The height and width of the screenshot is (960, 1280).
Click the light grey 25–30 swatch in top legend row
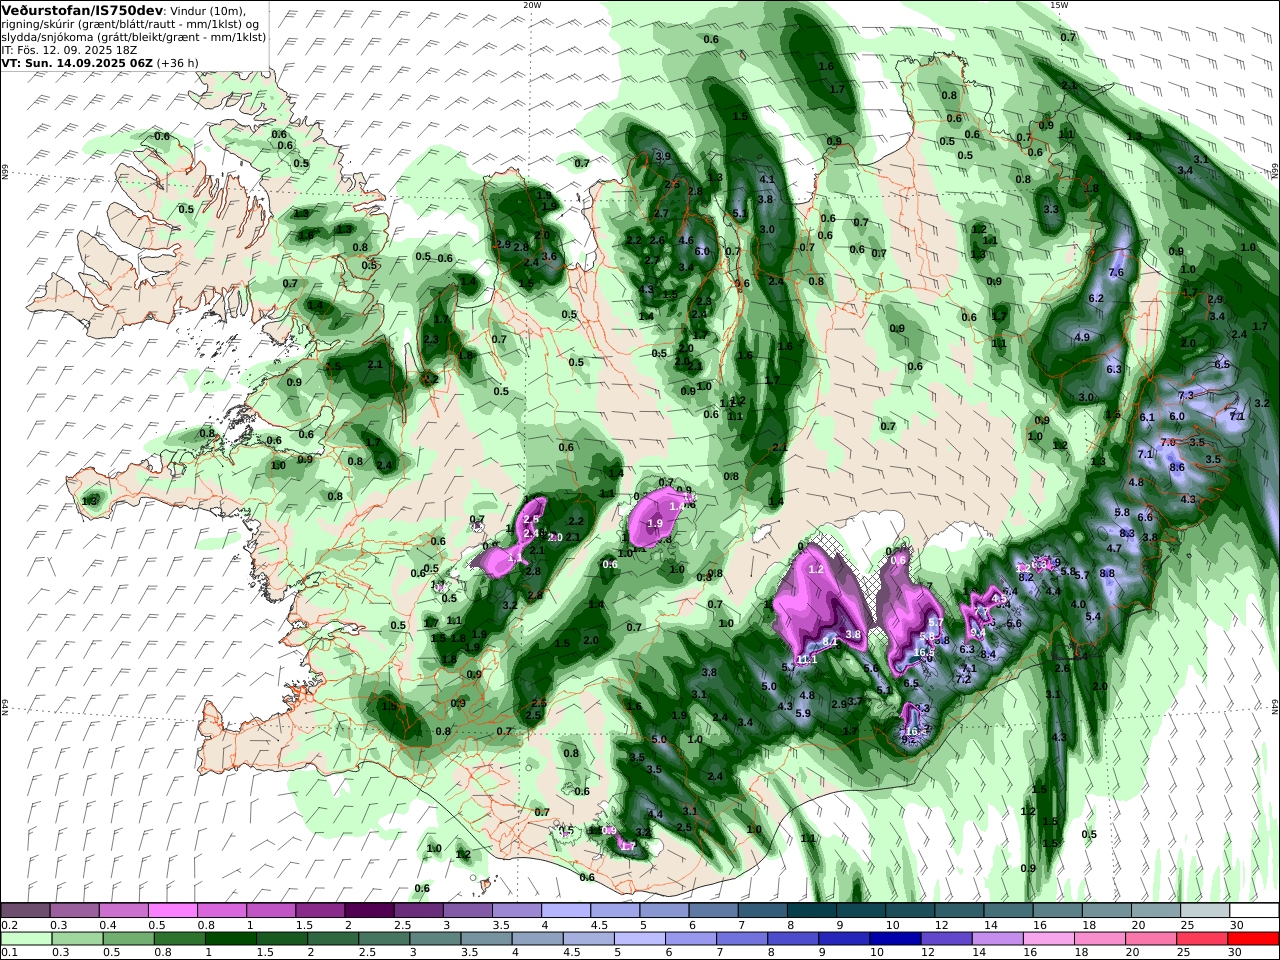1204,910
